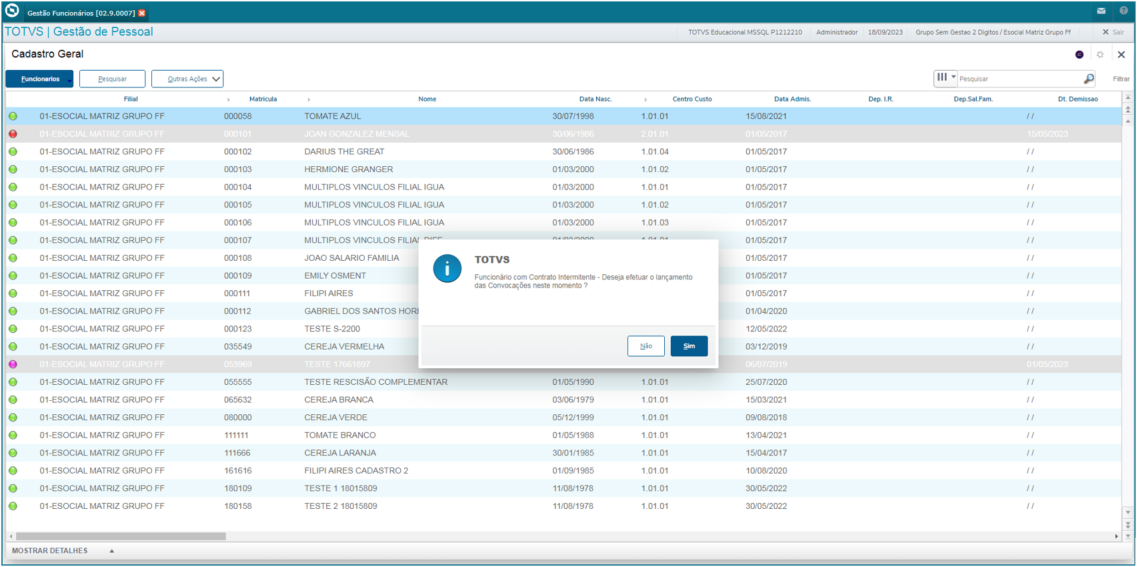
Task: Sort by the Filial column header
Action: (x=131, y=99)
